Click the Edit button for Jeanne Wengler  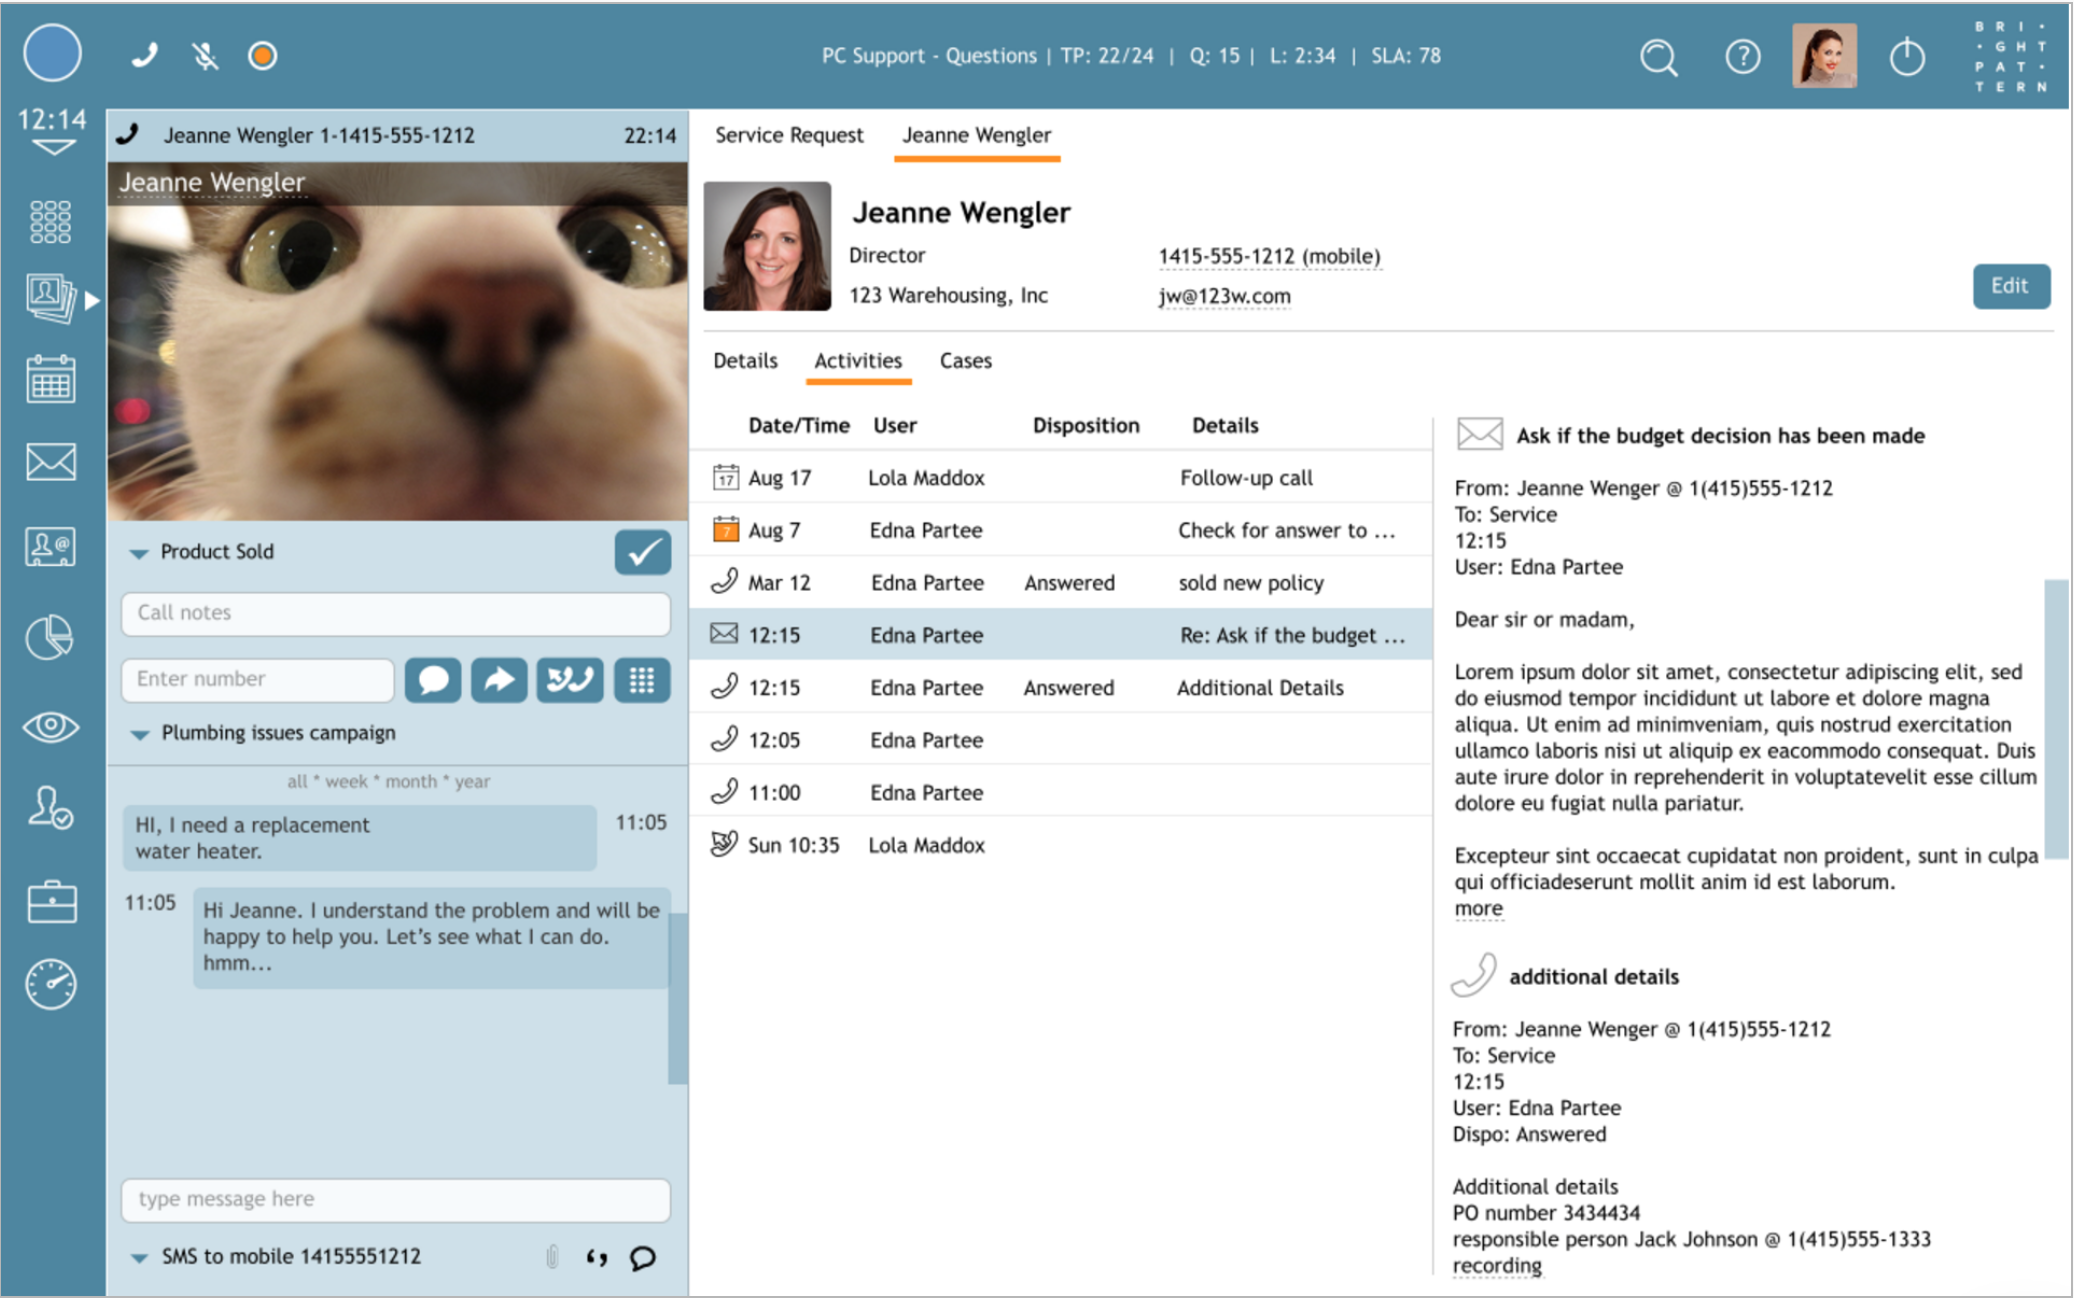pyautogui.click(x=2008, y=286)
